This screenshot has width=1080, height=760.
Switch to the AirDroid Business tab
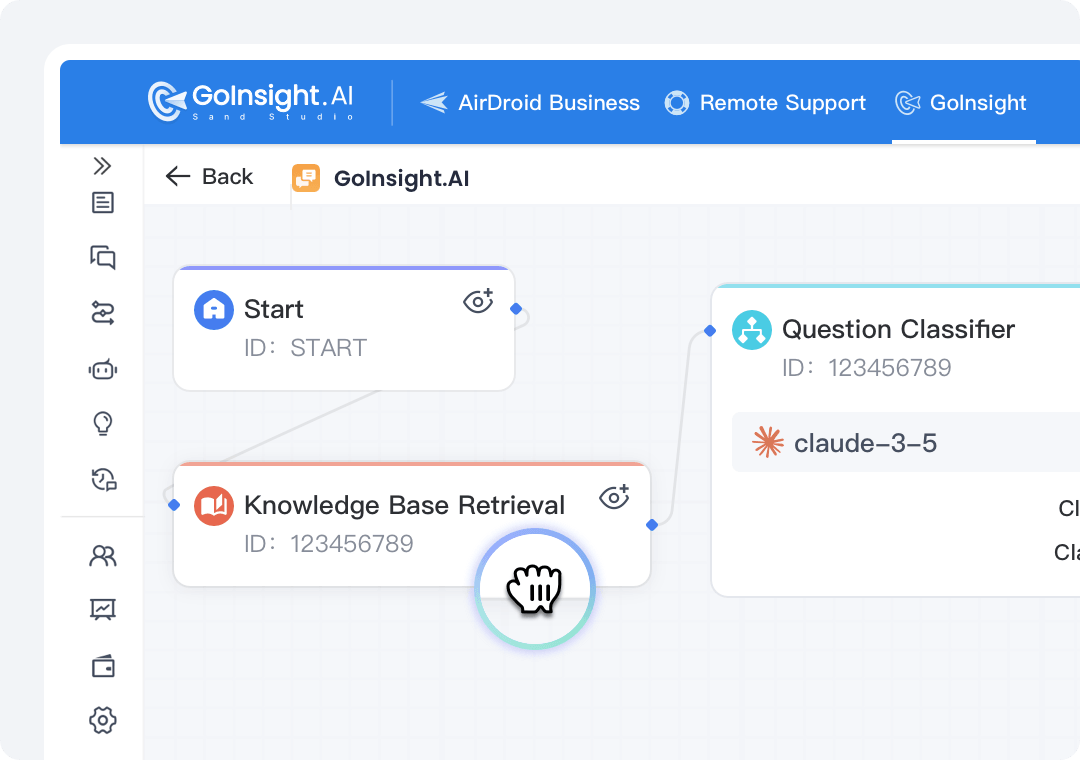(x=530, y=103)
